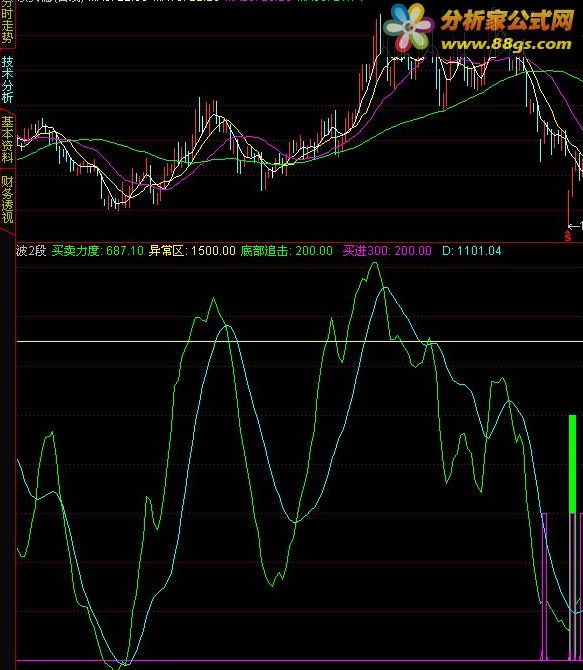Image resolution: width=583 pixels, height=670 pixels.
Task: Click the 波2段 indicator name
Action: pos(31,250)
